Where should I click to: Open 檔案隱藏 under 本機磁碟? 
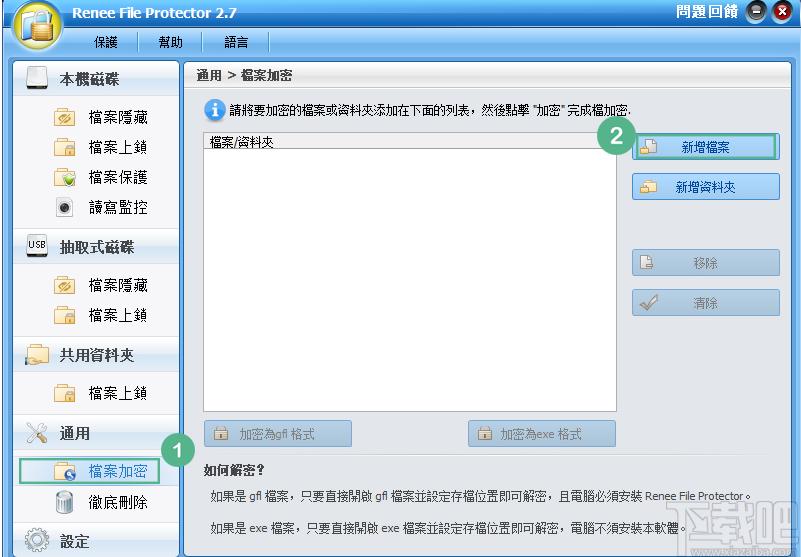118,118
